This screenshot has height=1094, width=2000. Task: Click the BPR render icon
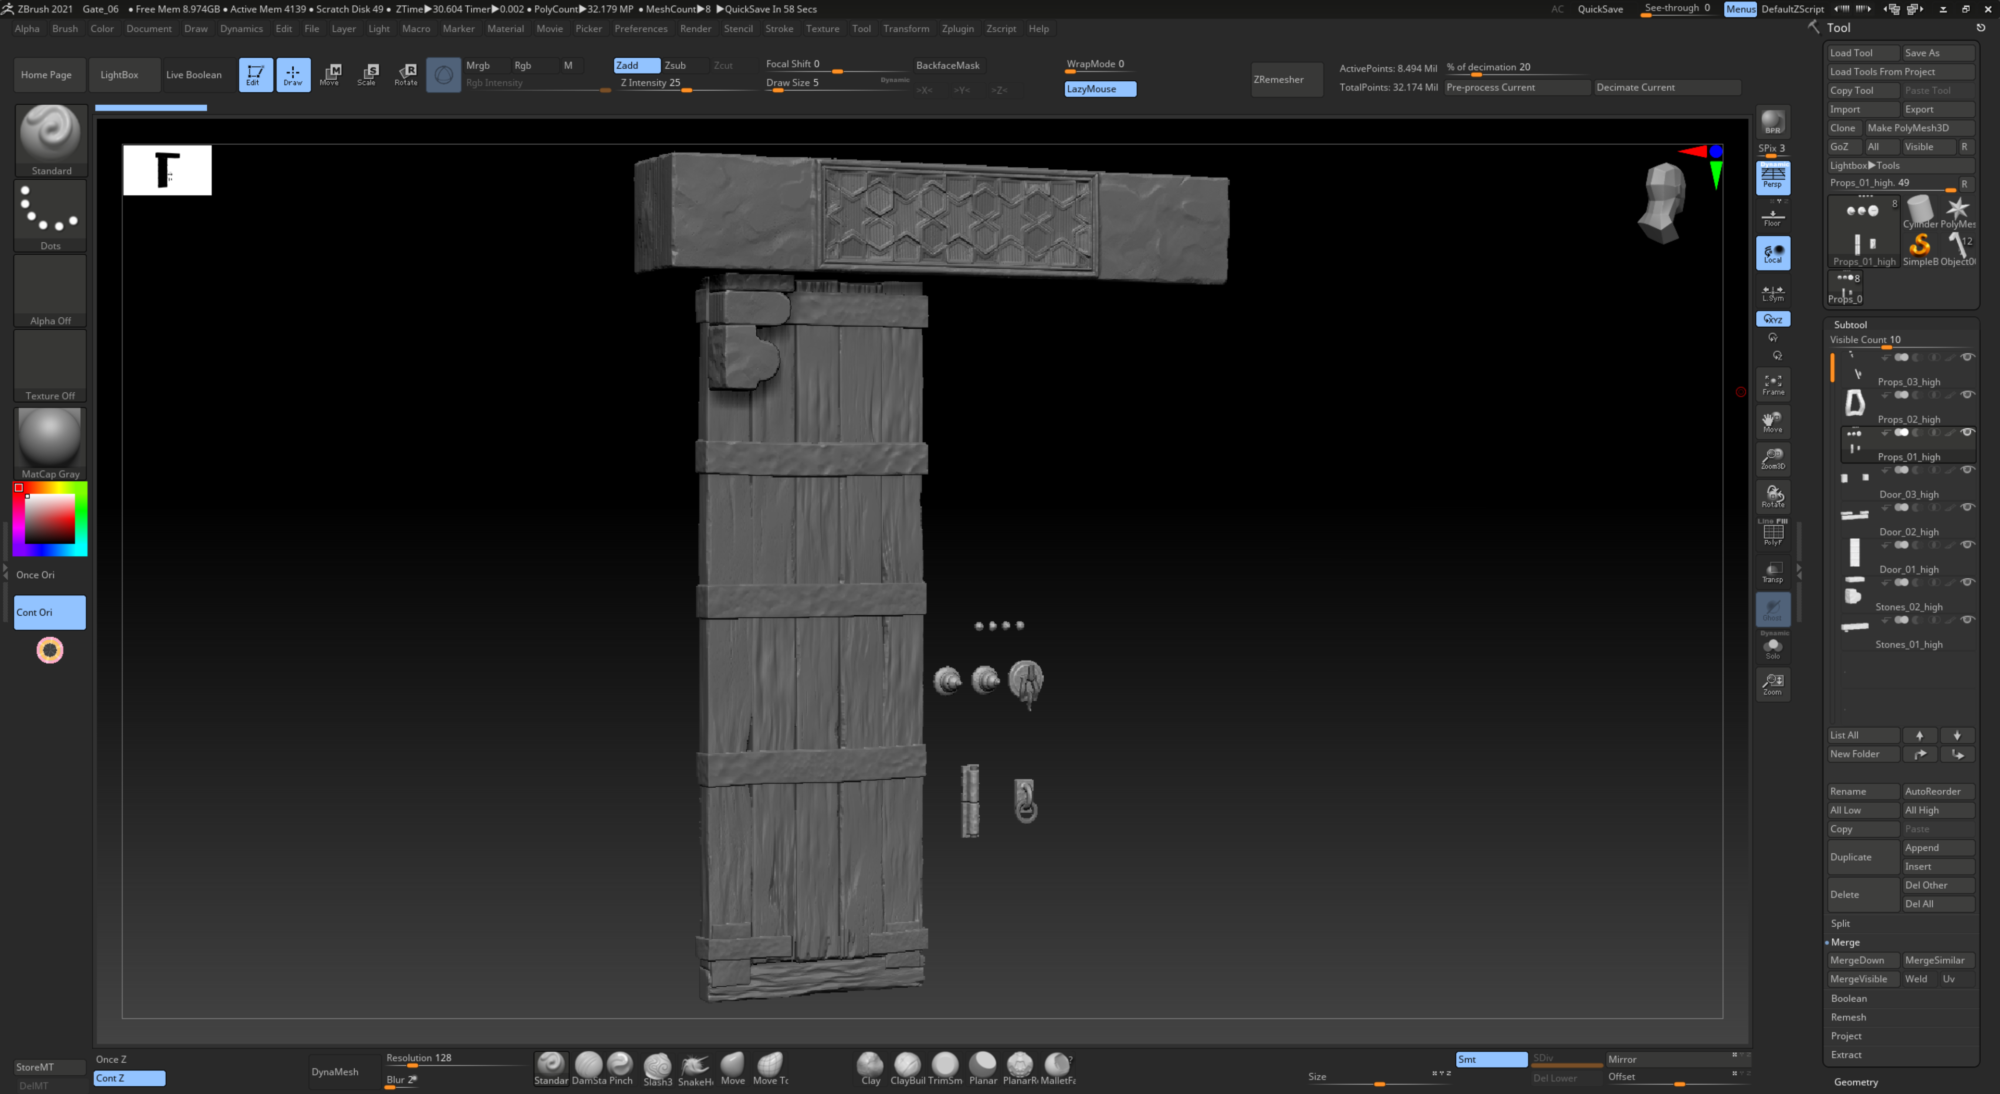(1772, 122)
